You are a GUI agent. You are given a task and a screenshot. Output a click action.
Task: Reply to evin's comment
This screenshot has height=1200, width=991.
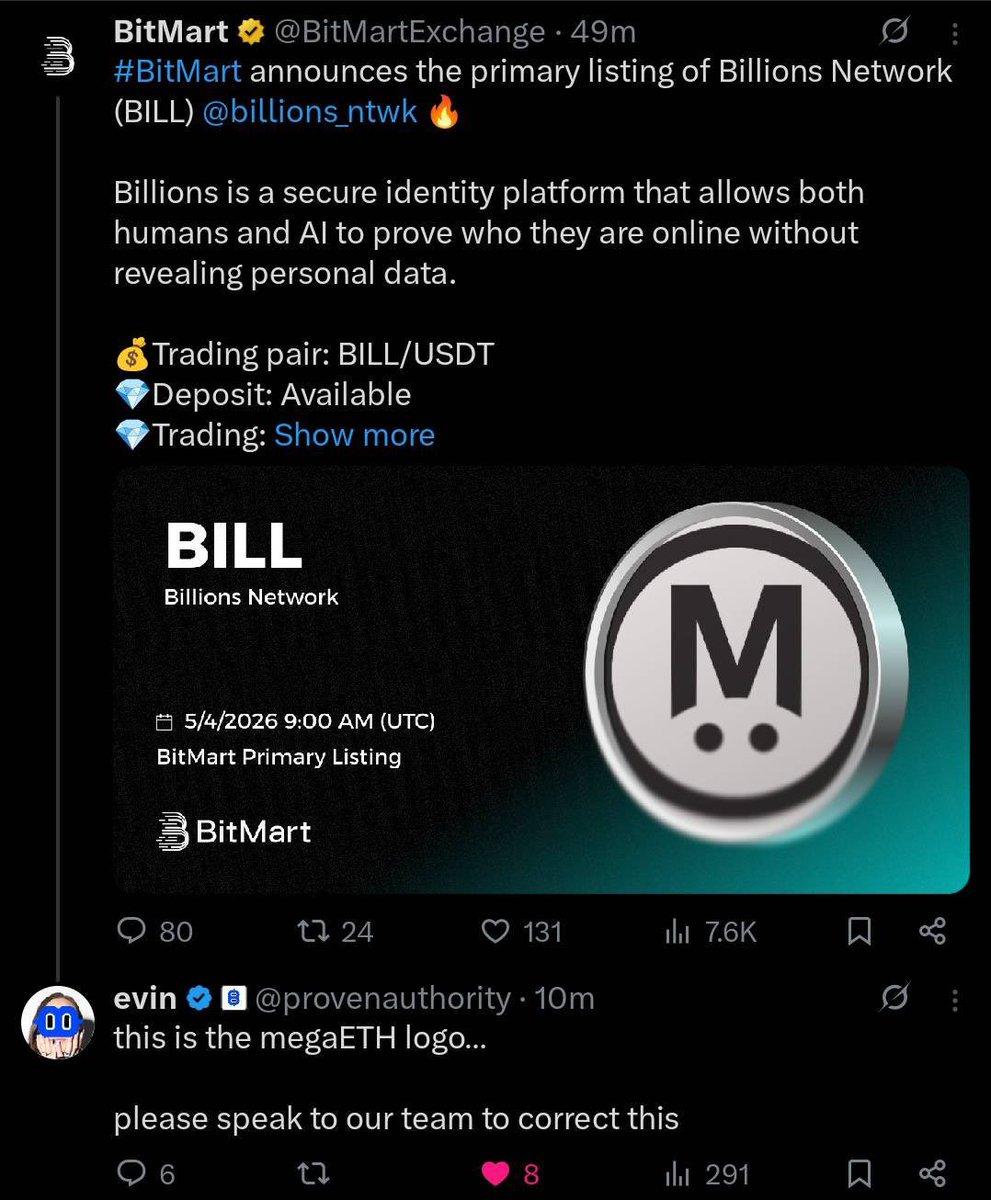(145, 1173)
